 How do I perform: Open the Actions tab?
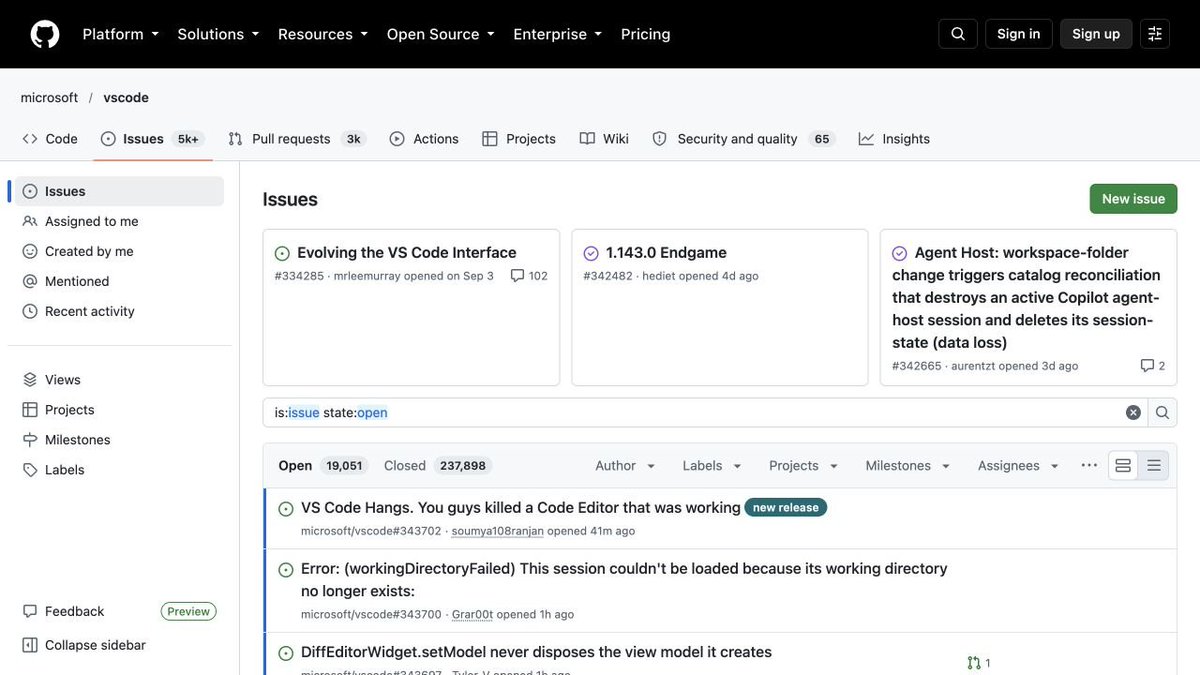click(424, 139)
